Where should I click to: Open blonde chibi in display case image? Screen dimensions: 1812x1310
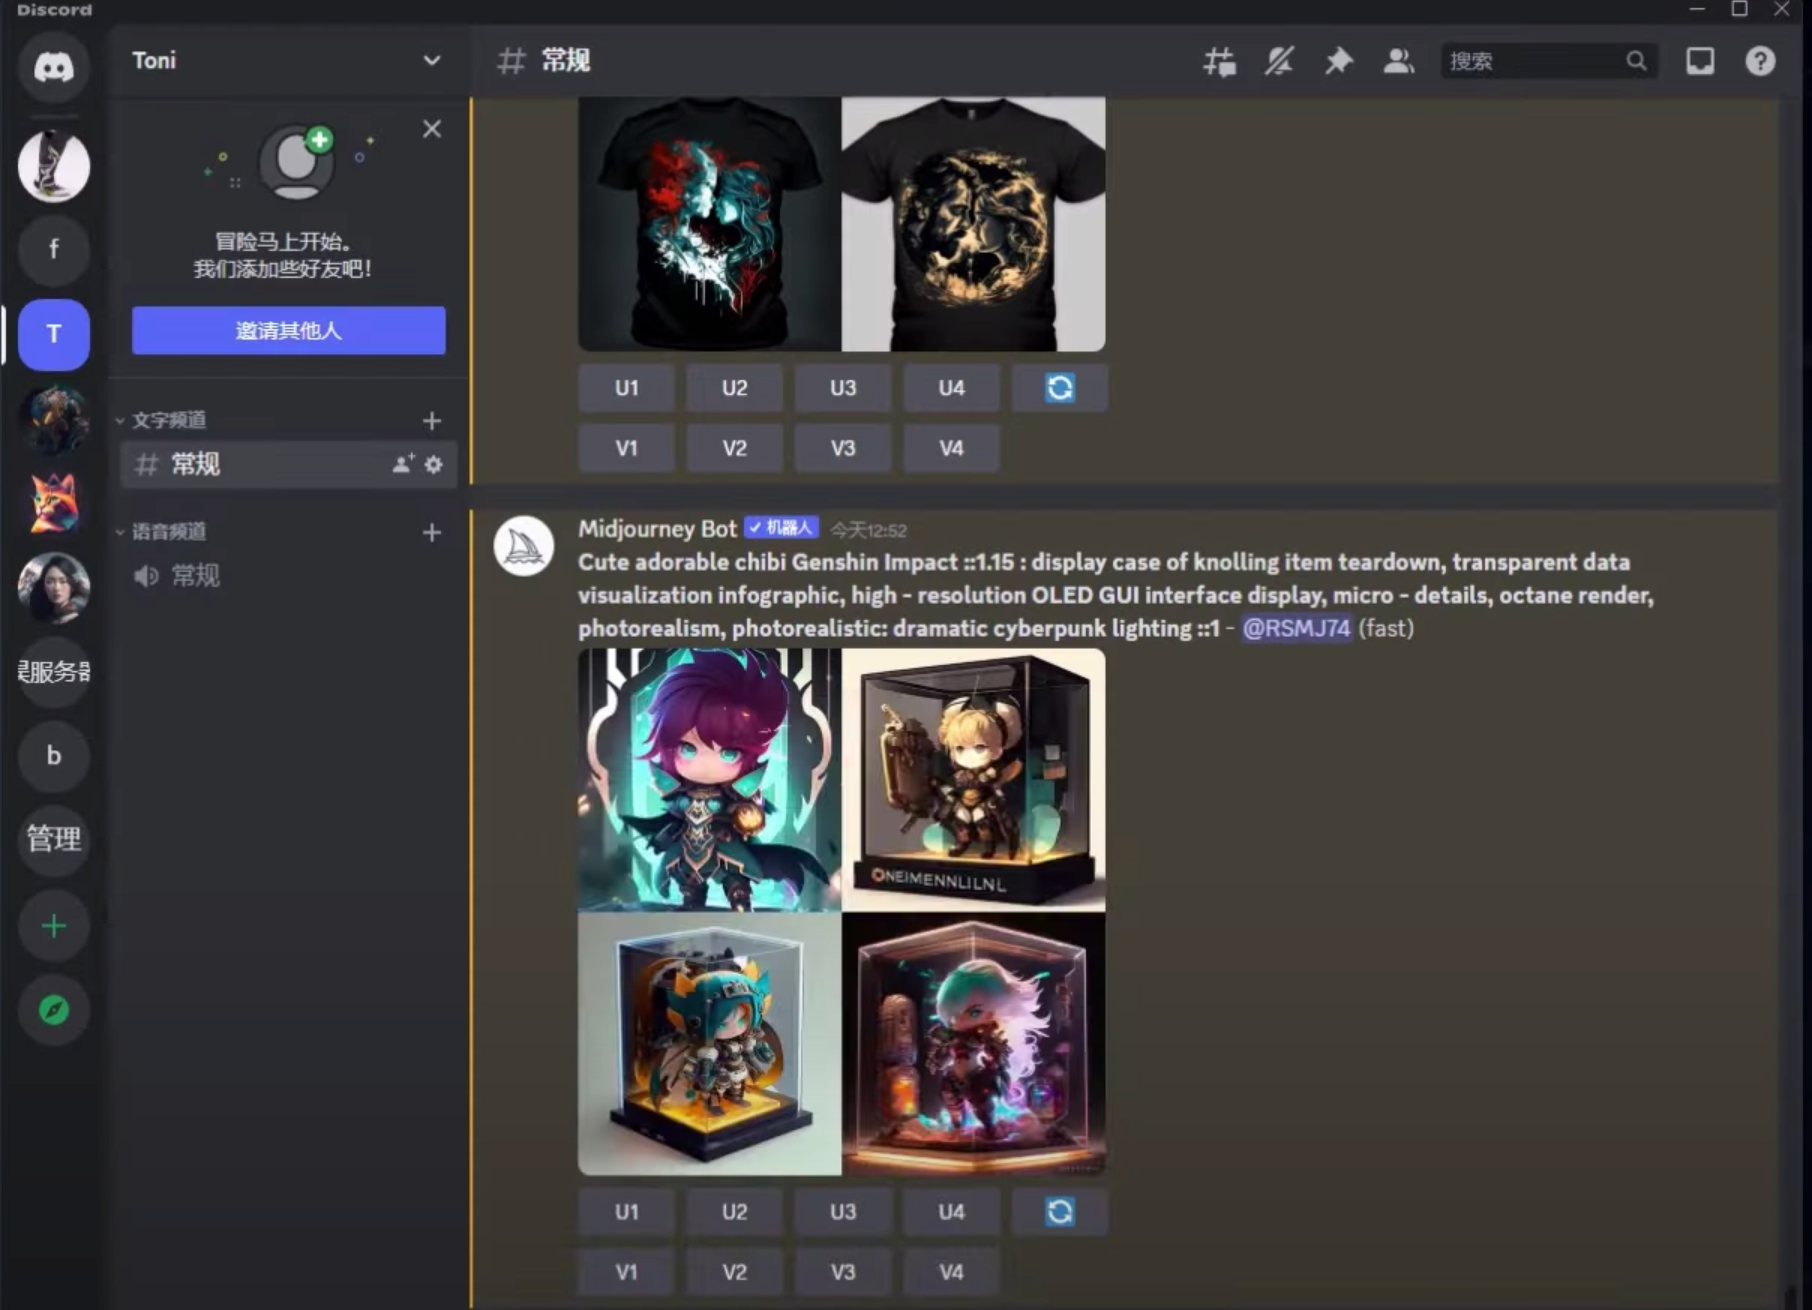coord(974,780)
